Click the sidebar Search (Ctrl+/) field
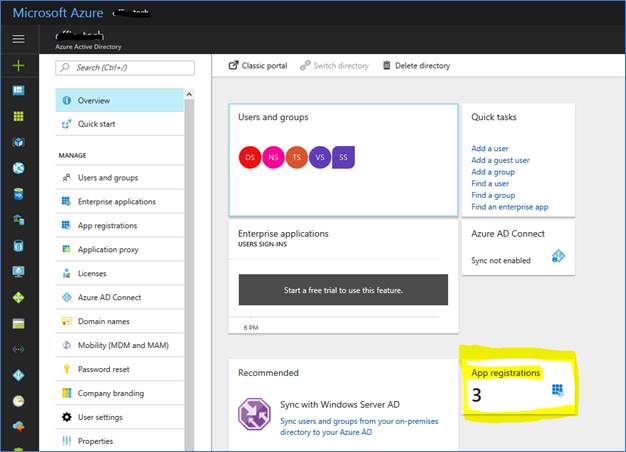The image size is (626, 452). 125,67
